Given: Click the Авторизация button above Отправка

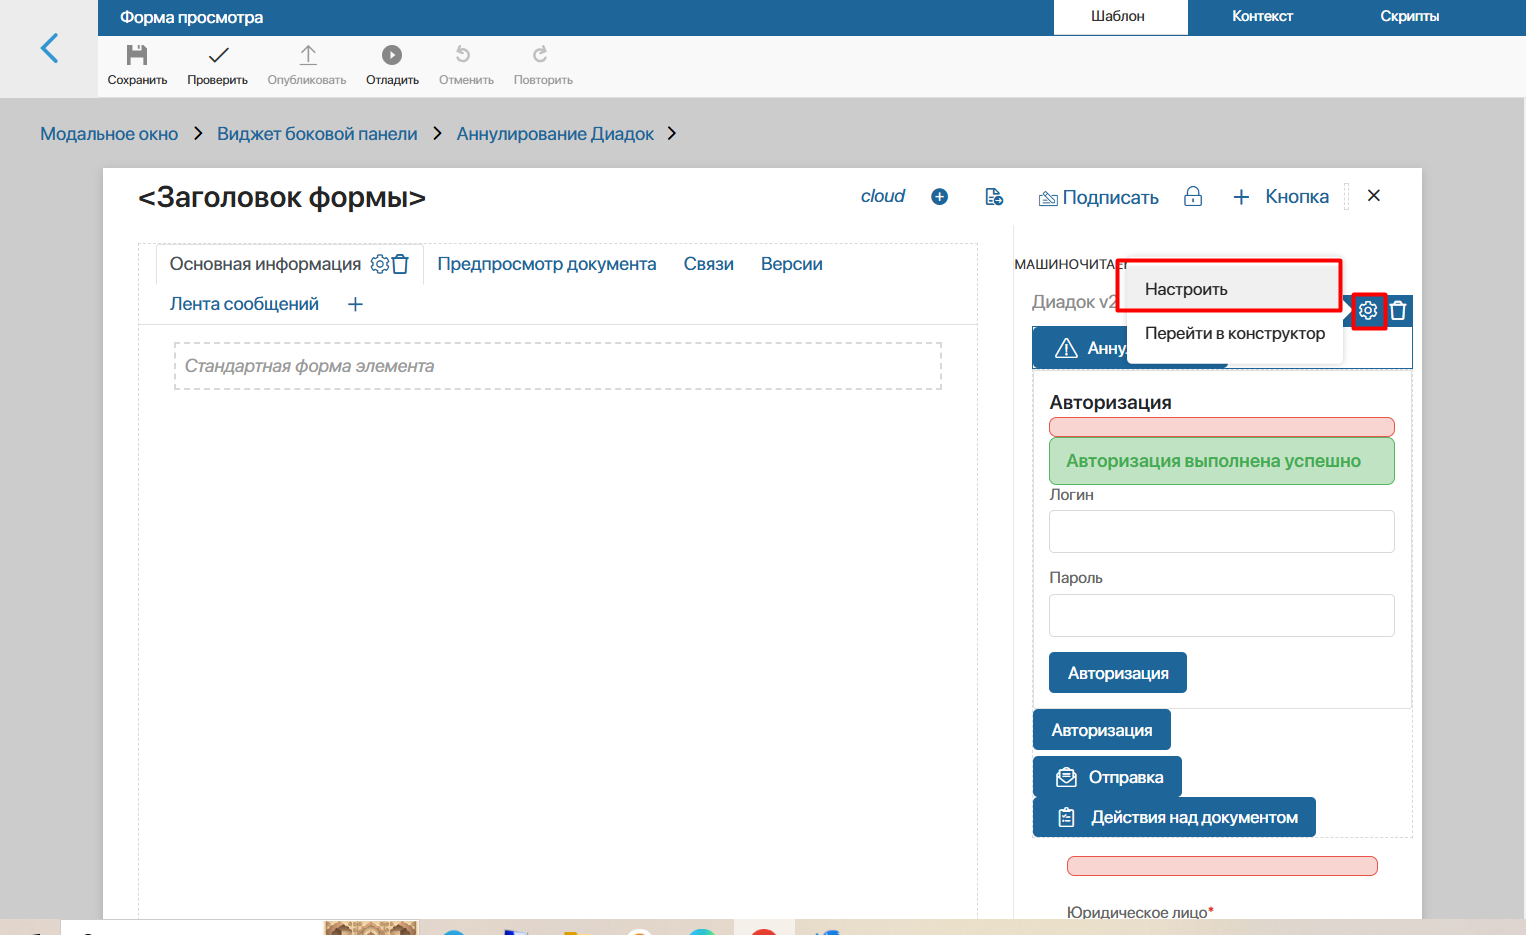Looking at the screenshot, I should (x=1102, y=730).
